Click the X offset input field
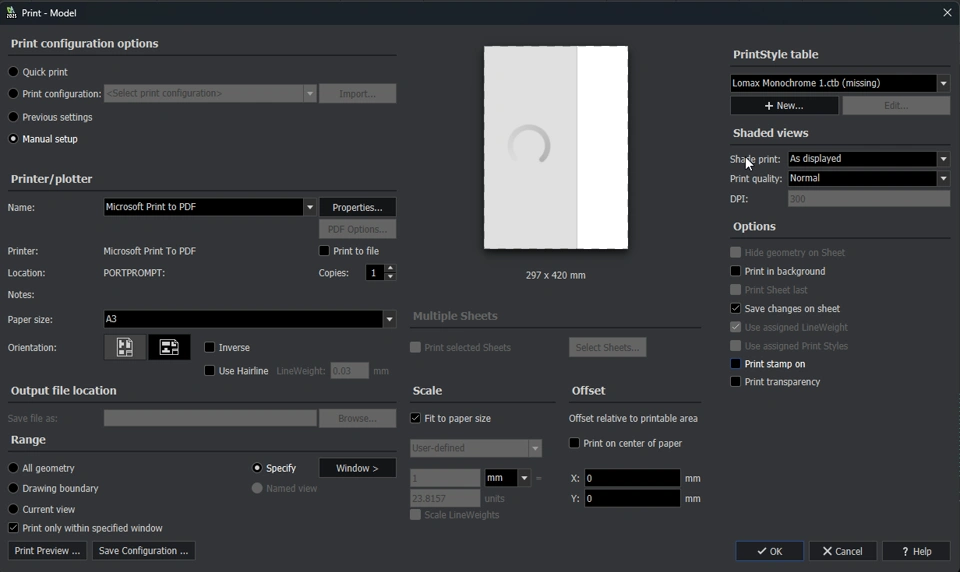Viewport: 960px width, 572px height. pyautogui.click(x=632, y=478)
